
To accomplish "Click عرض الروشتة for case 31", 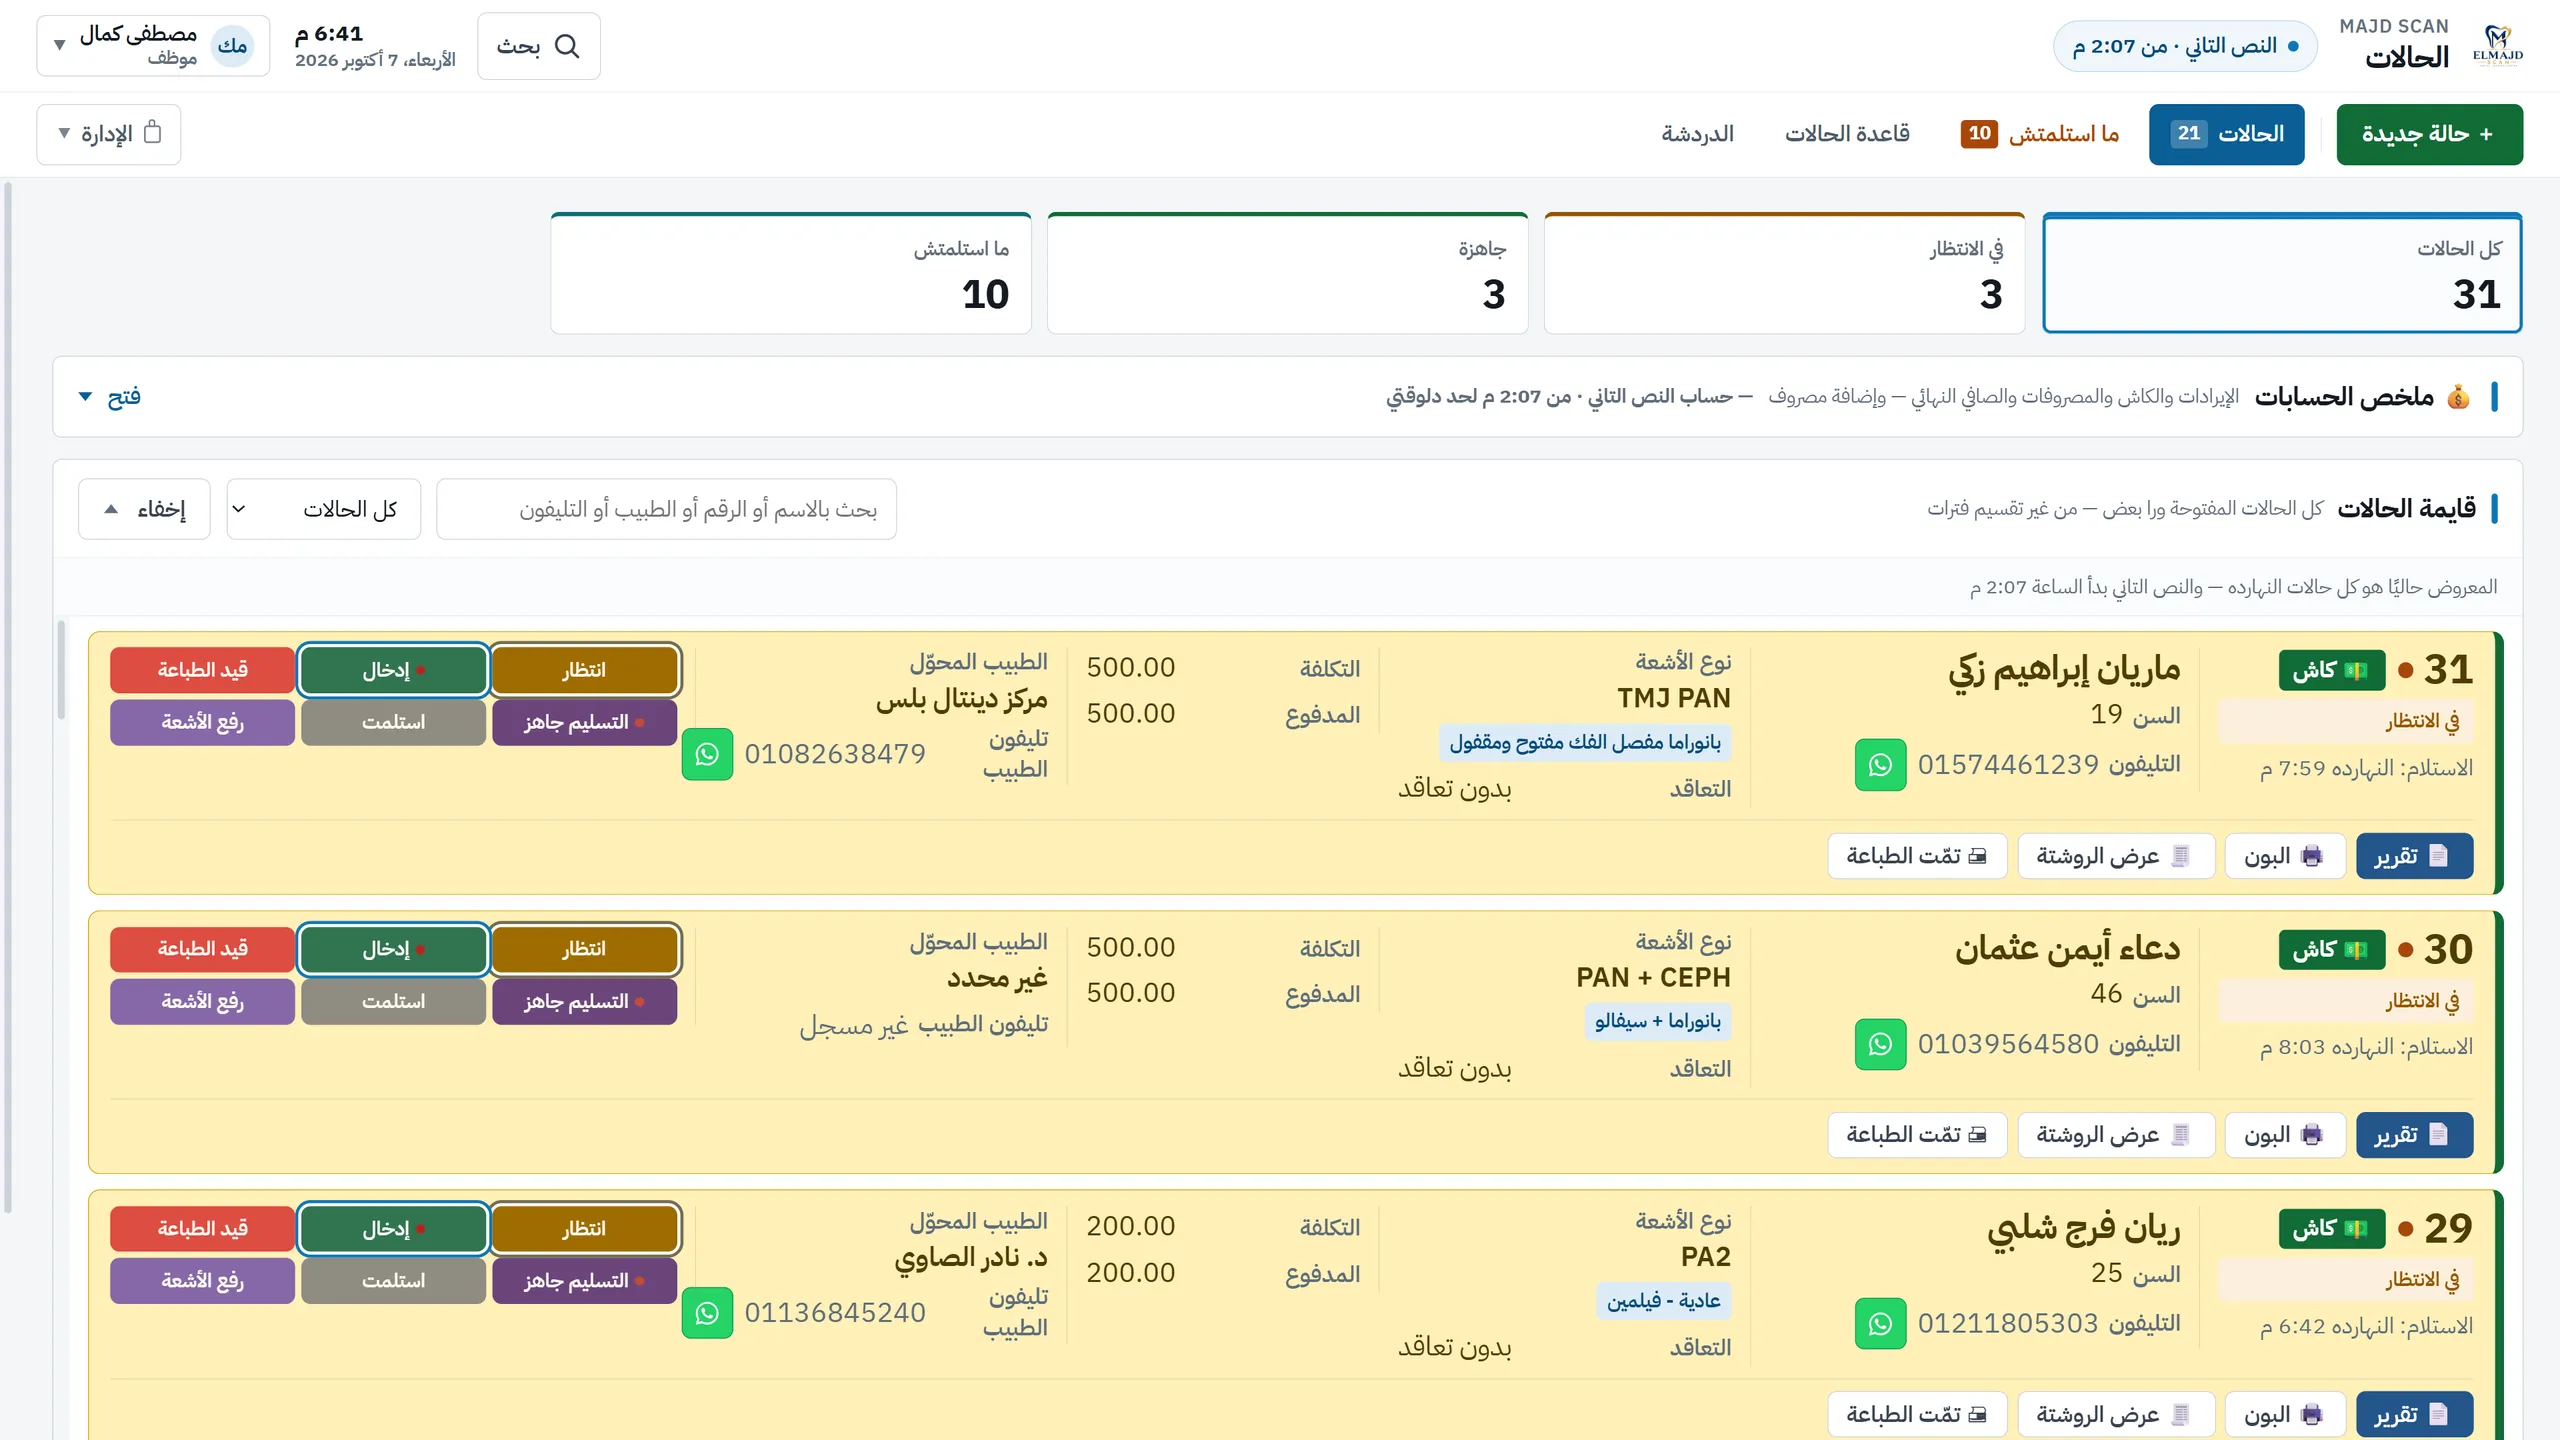I will tap(2115, 856).
